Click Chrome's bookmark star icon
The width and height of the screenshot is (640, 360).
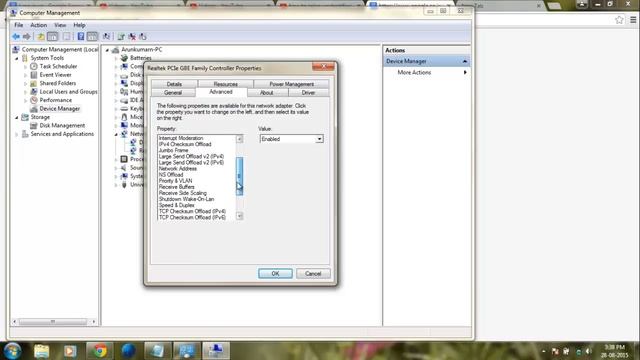tap(619, 20)
